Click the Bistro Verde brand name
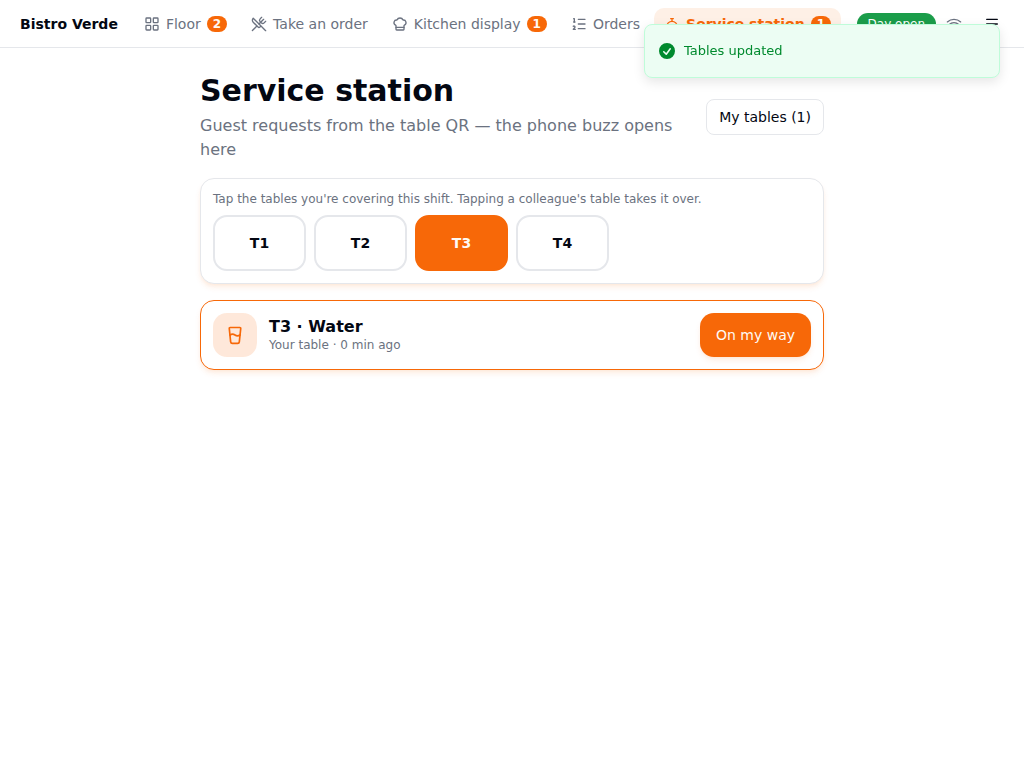This screenshot has height=768, width=1024. pos(69,24)
